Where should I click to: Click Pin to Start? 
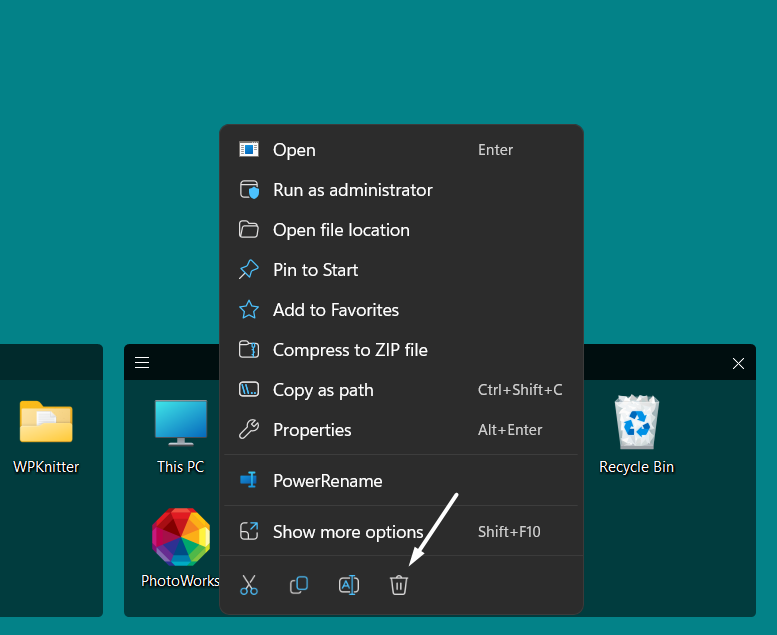(x=315, y=270)
